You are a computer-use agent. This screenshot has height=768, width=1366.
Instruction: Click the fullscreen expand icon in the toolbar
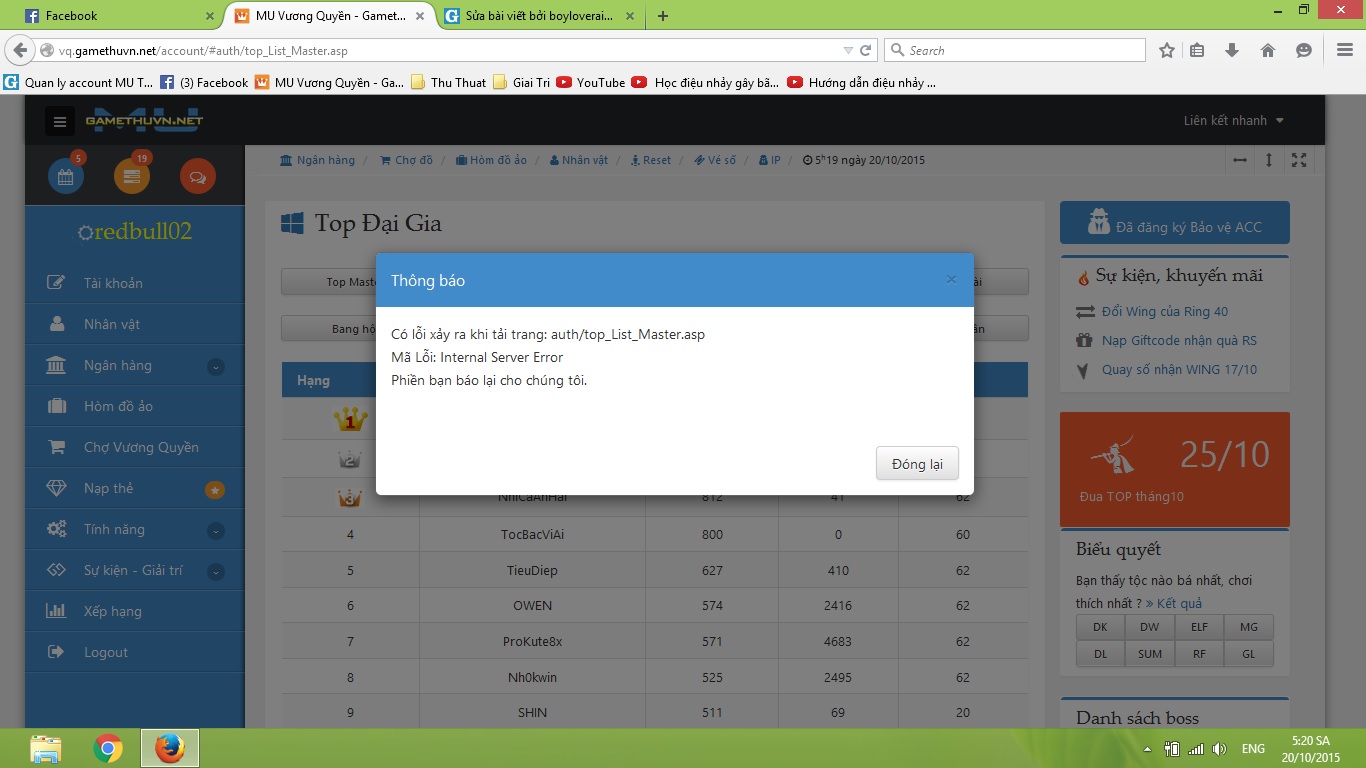pos(1299,160)
